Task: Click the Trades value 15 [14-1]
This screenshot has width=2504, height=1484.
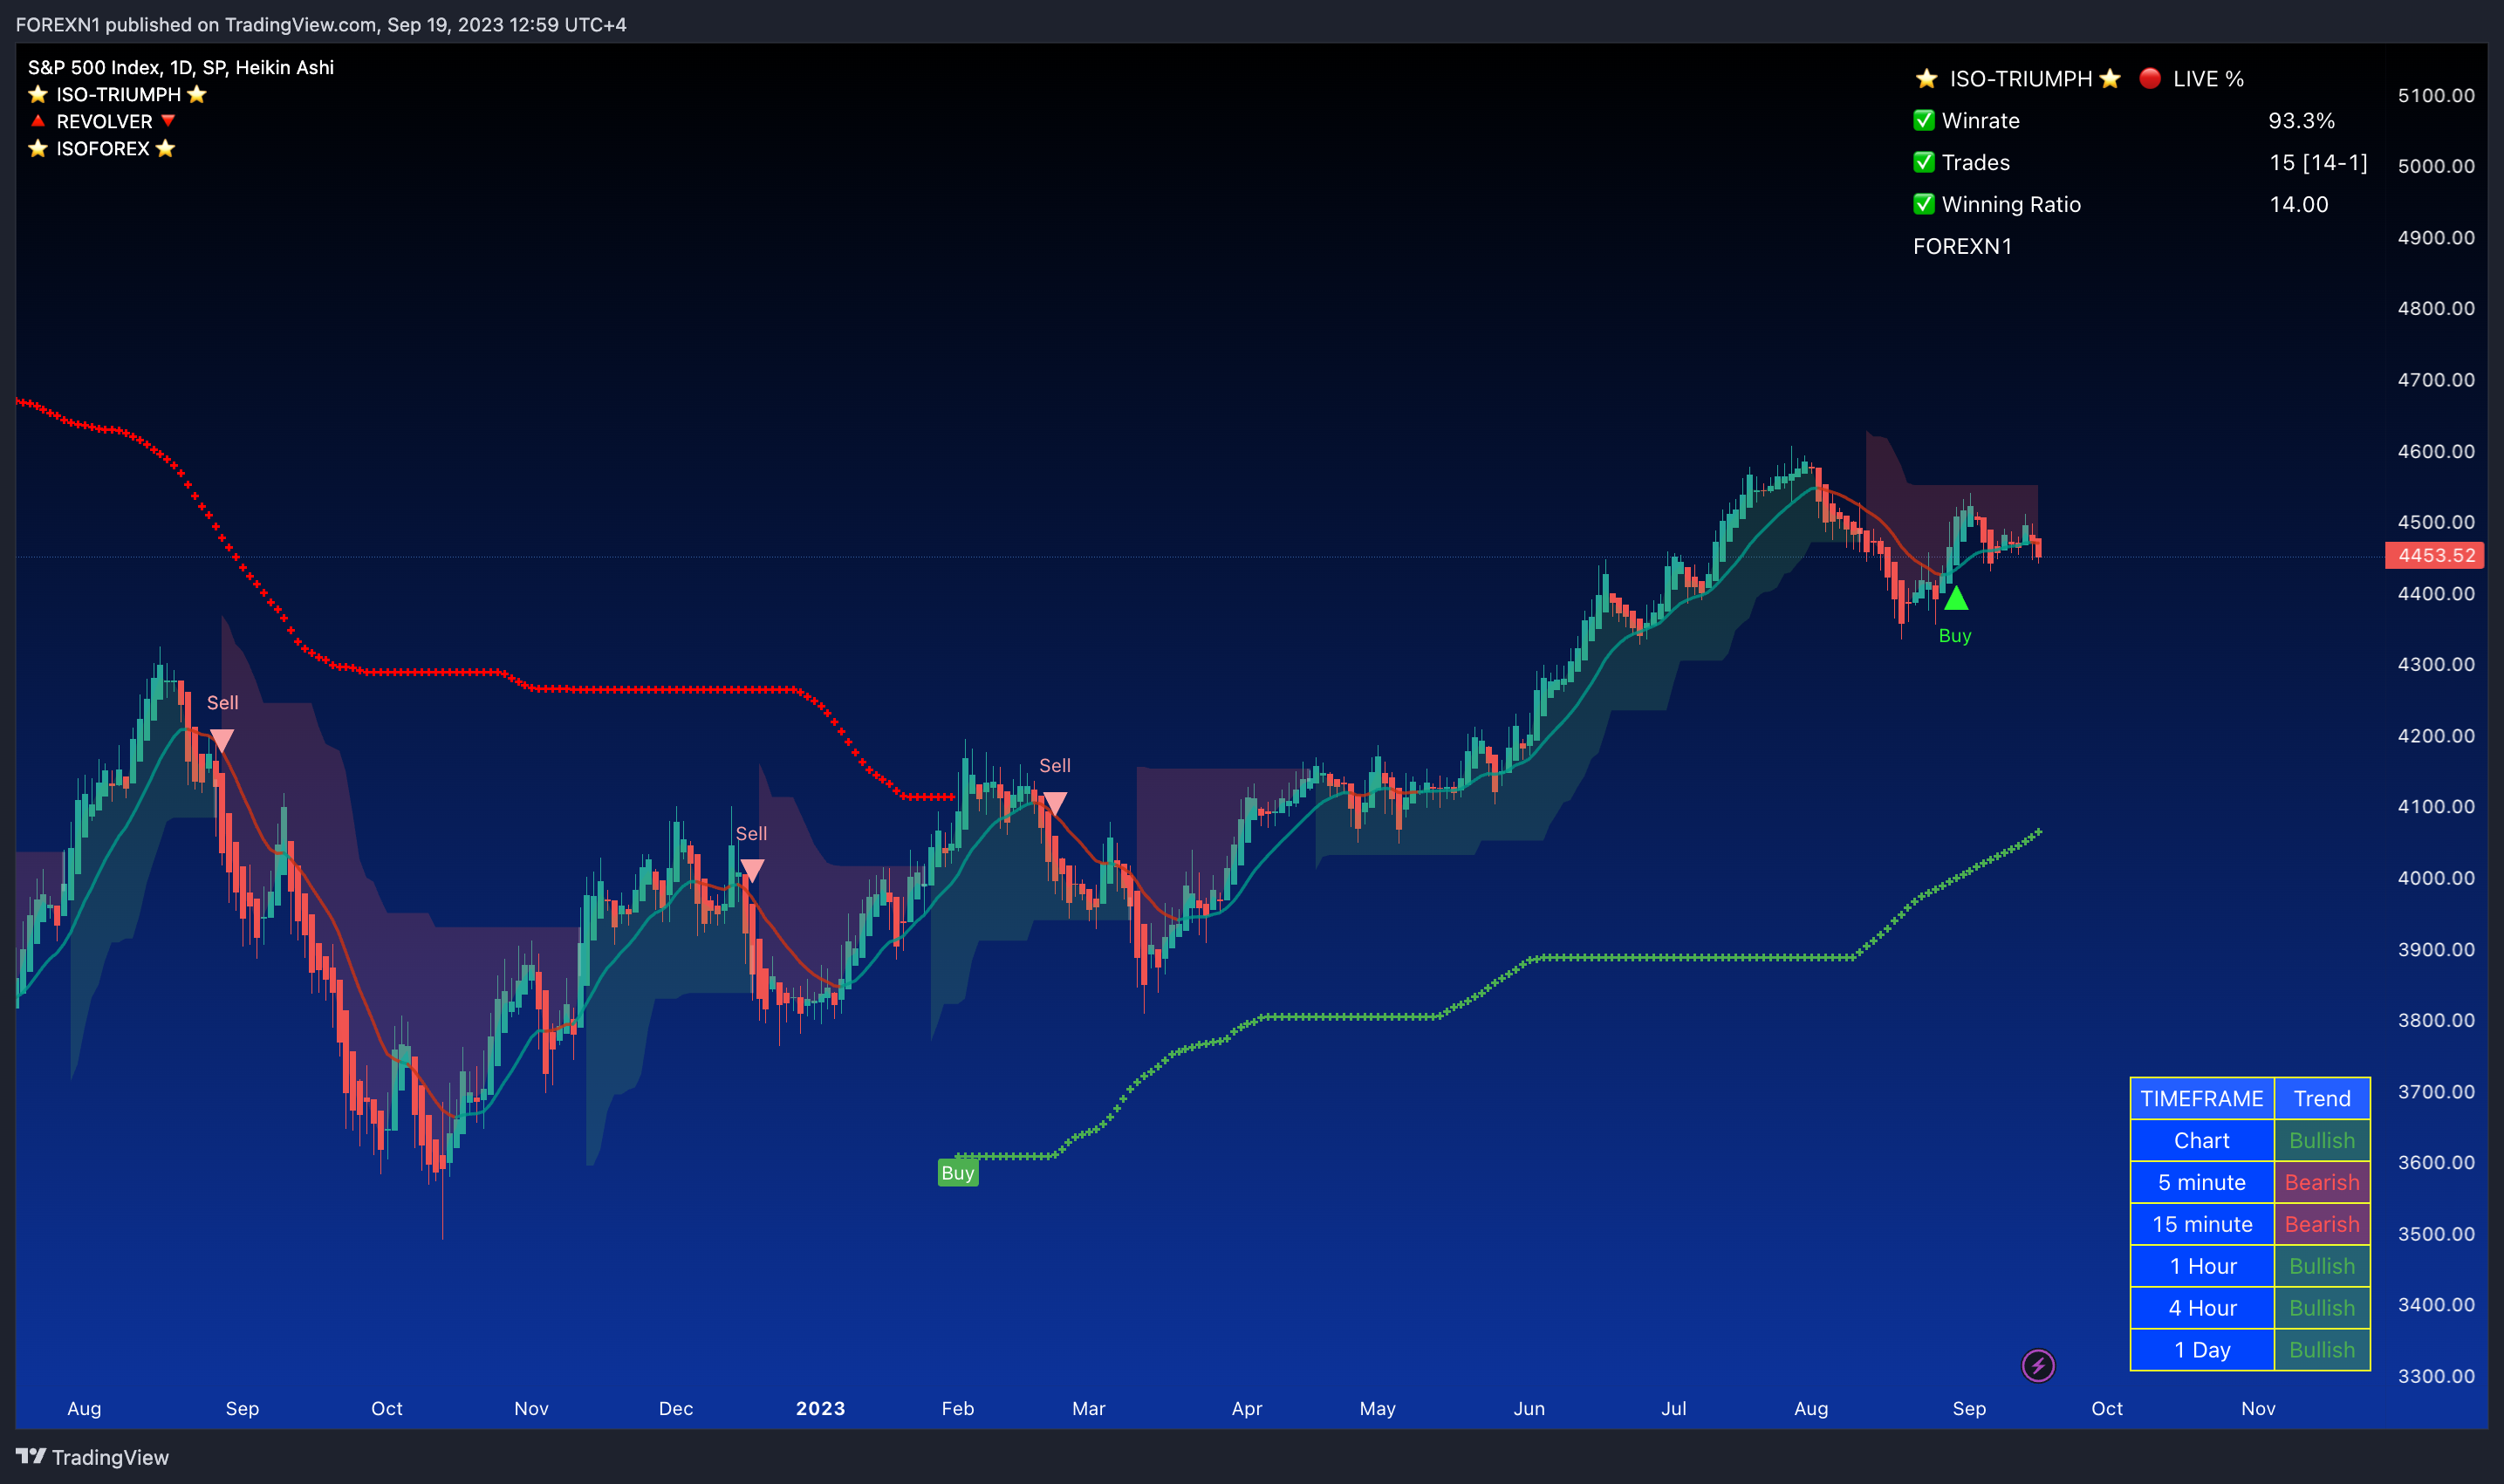Action: tap(2318, 163)
